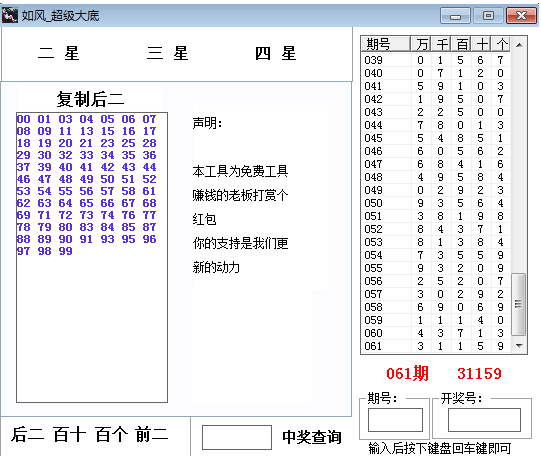Select row 045 in the results list
This screenshot has height=463, width=541.
point(436,138)
